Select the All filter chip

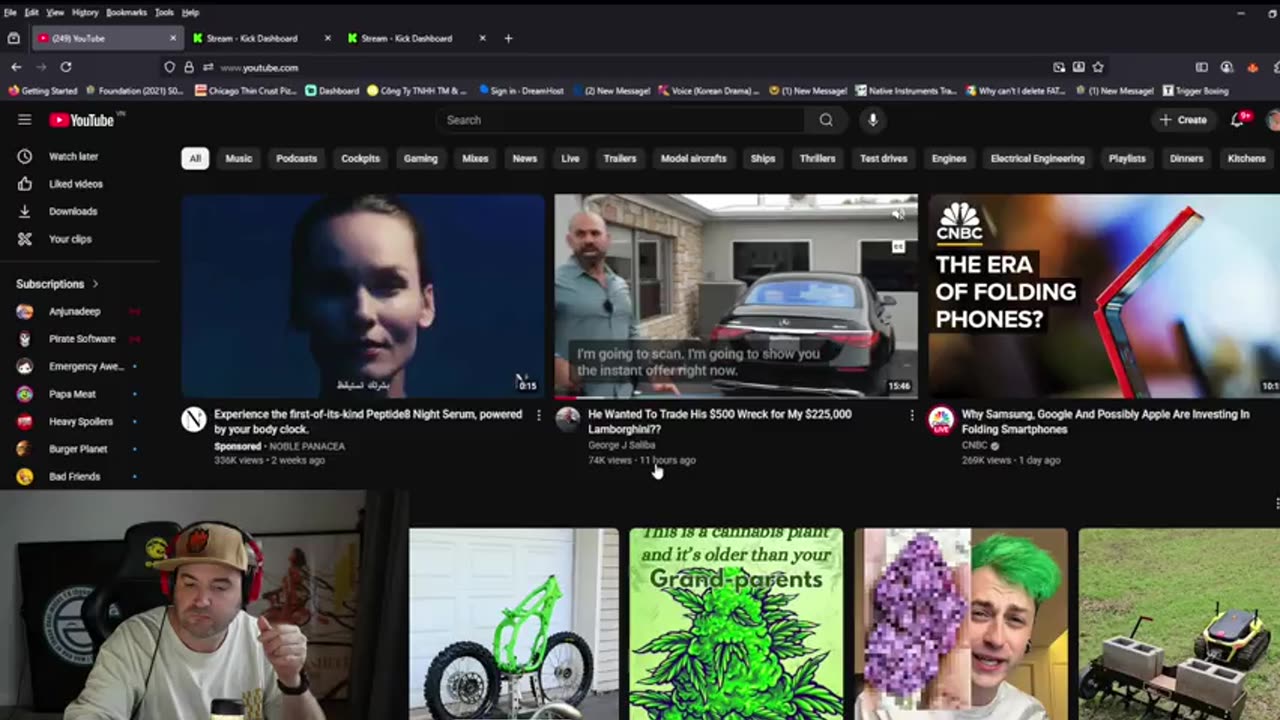195,158
